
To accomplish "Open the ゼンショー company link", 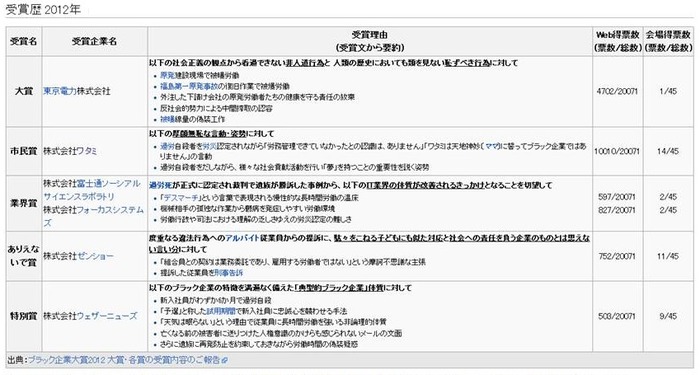I will coord(95,256).
